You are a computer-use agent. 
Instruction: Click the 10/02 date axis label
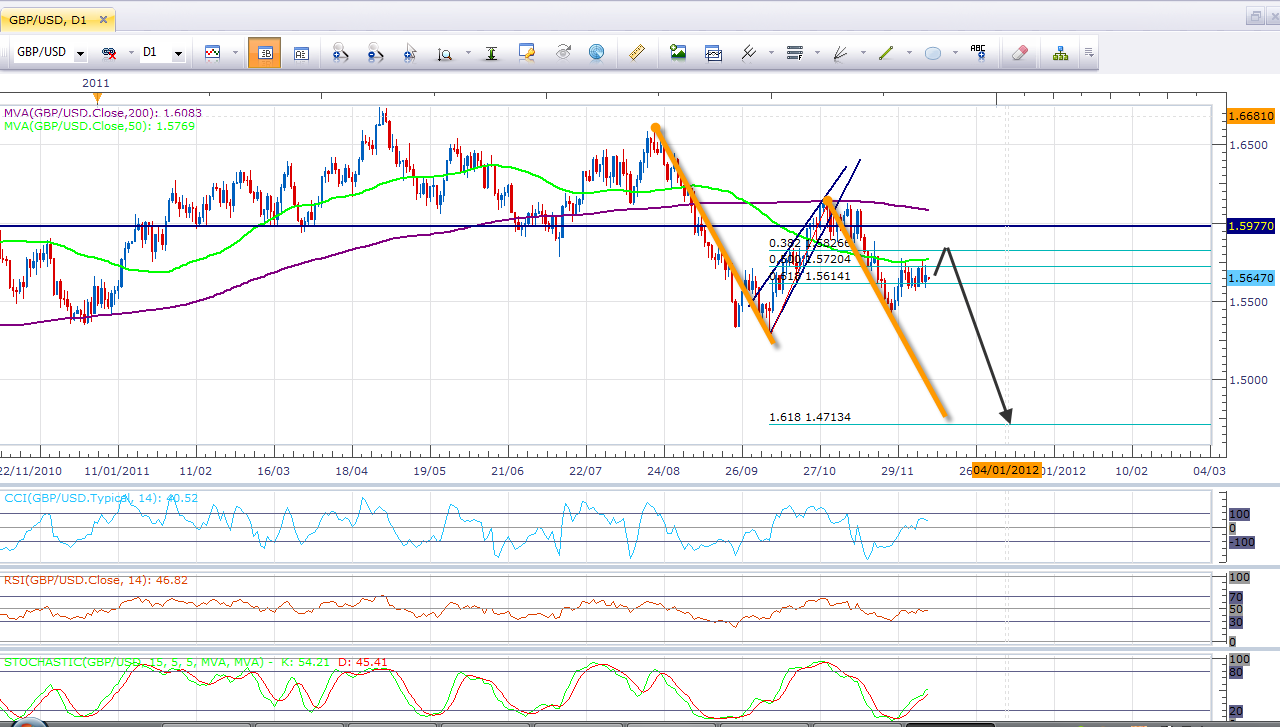pyautogui.click(x=1132, y=470)
